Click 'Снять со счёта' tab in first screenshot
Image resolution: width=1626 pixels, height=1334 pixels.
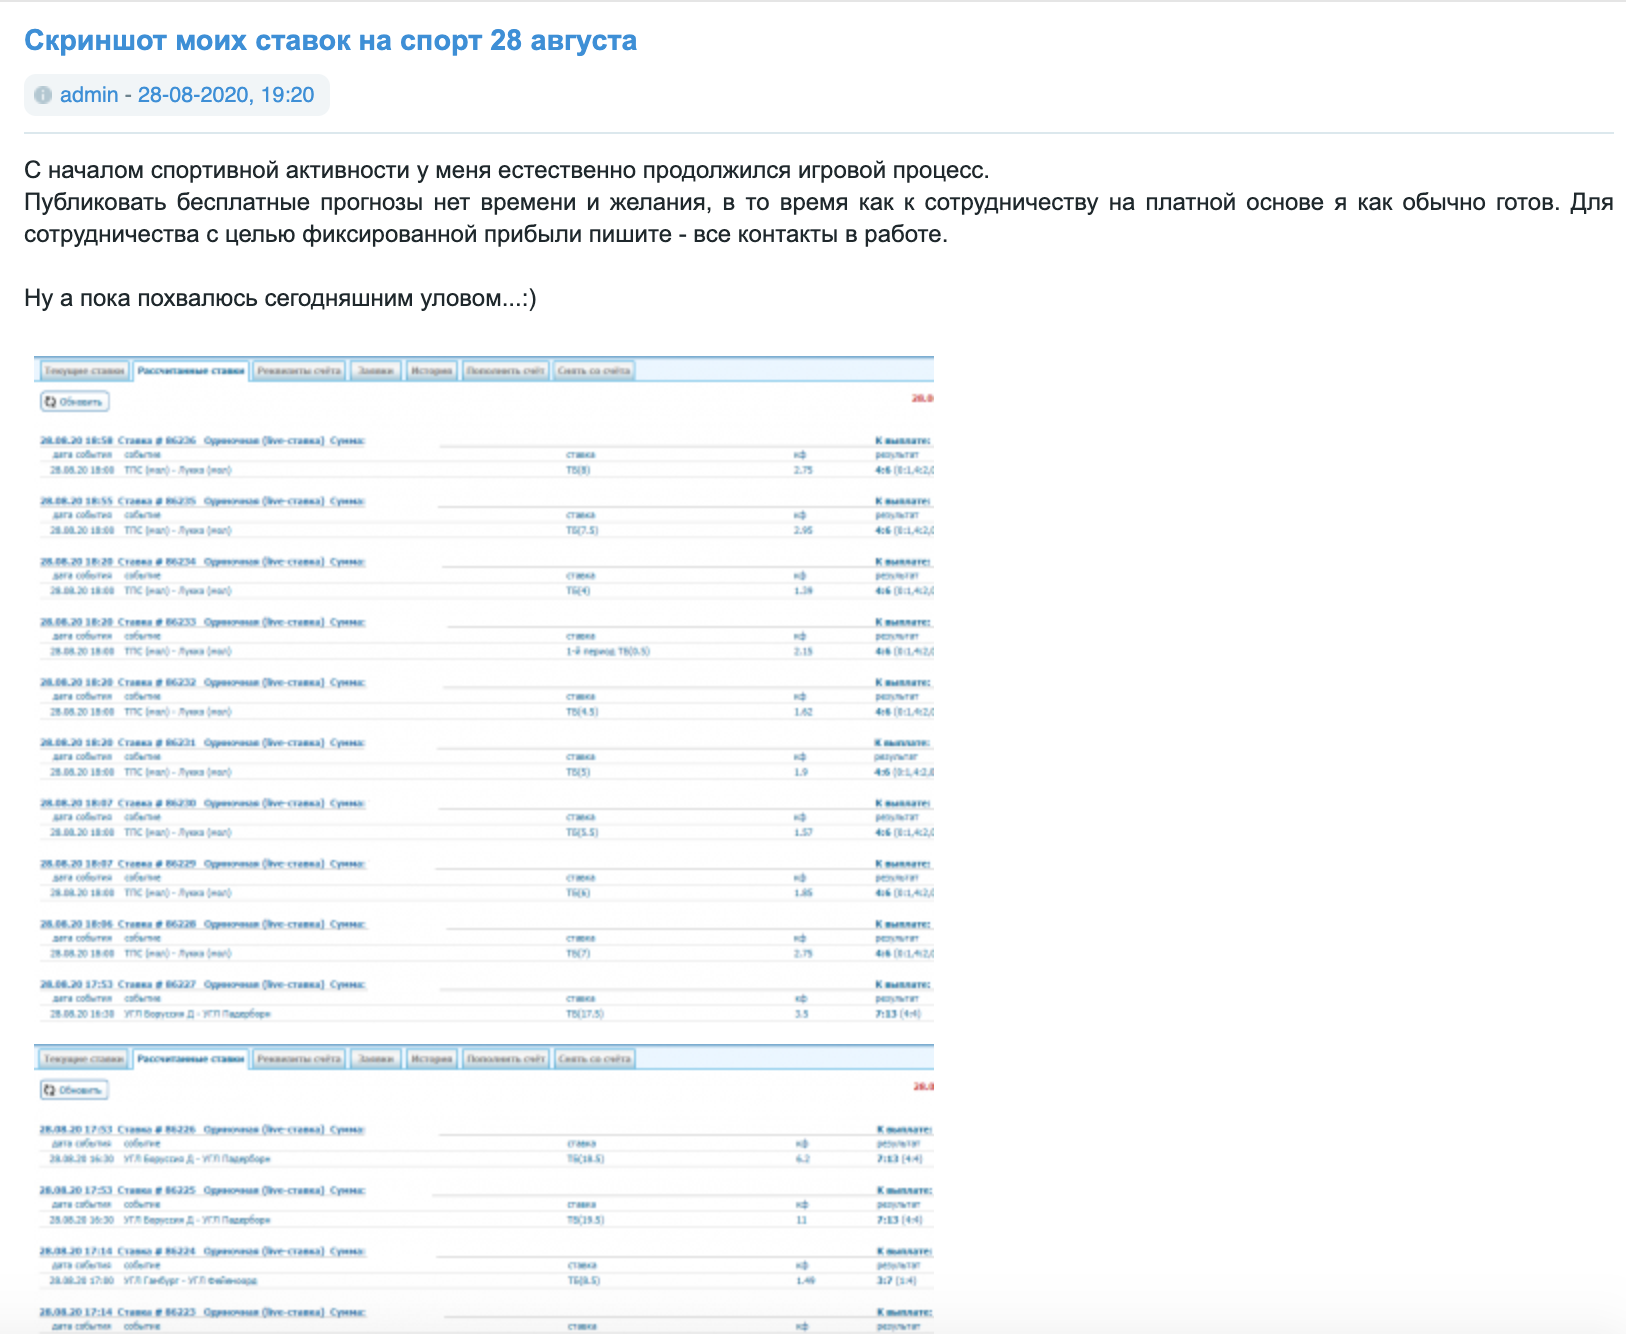click(x=594, y=371)
